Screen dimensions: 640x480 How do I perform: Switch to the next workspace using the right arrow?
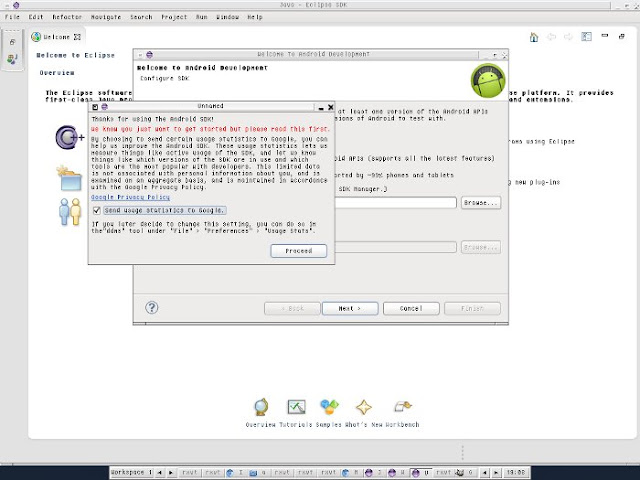coord(171,473)
